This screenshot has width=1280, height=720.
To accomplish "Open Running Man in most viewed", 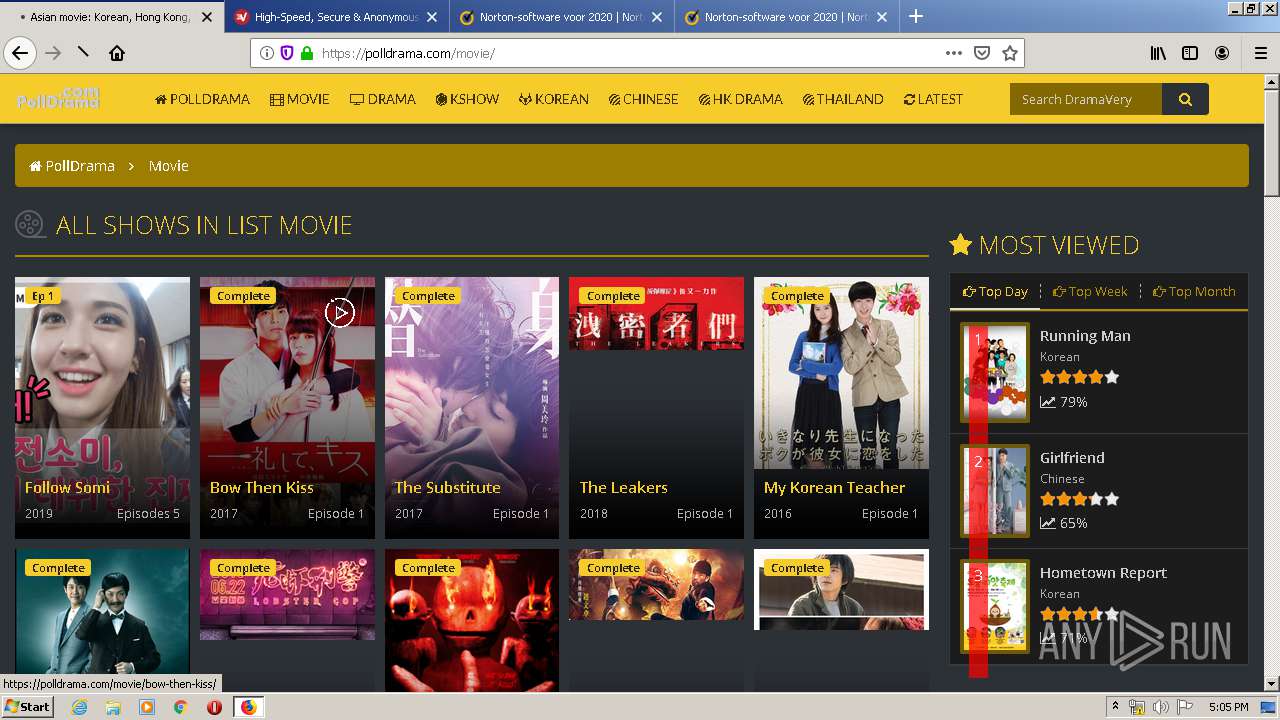I will click(x=1085, y=336).
